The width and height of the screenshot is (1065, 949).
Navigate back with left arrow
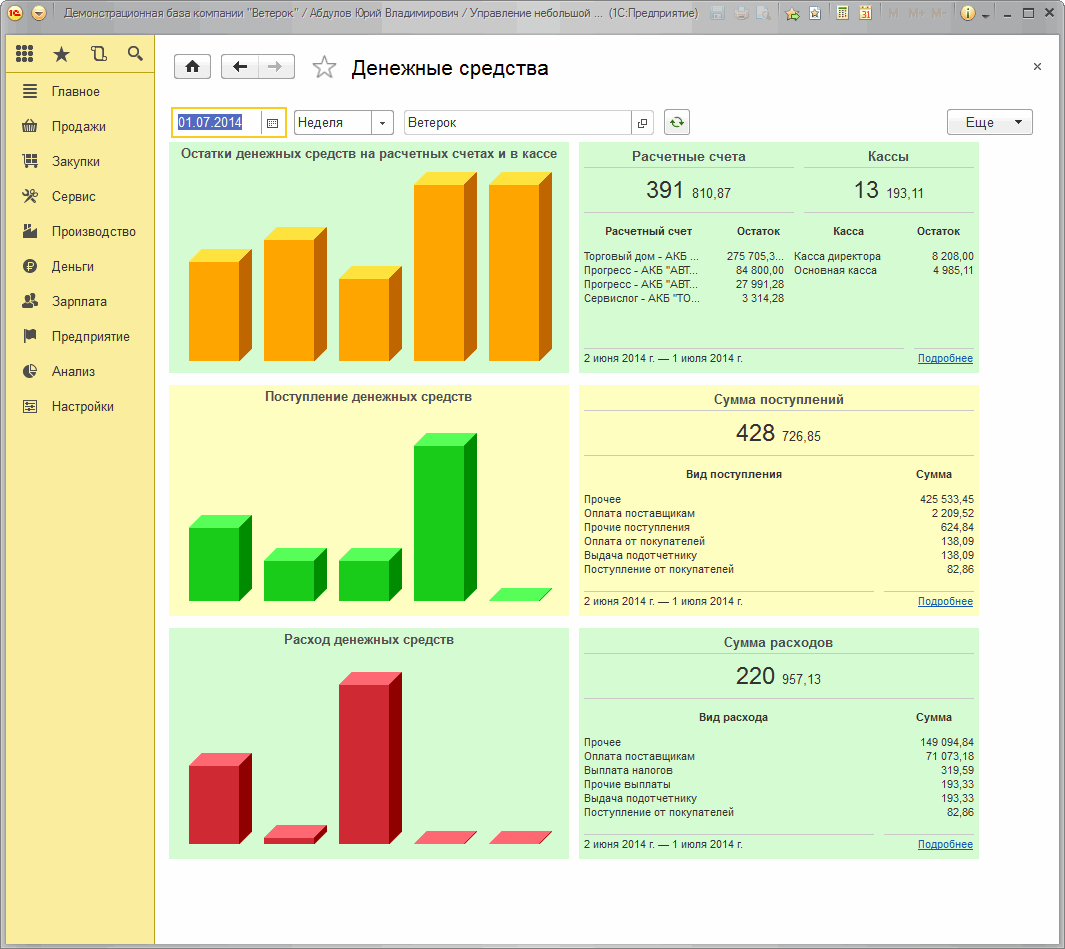coord(240,67)
